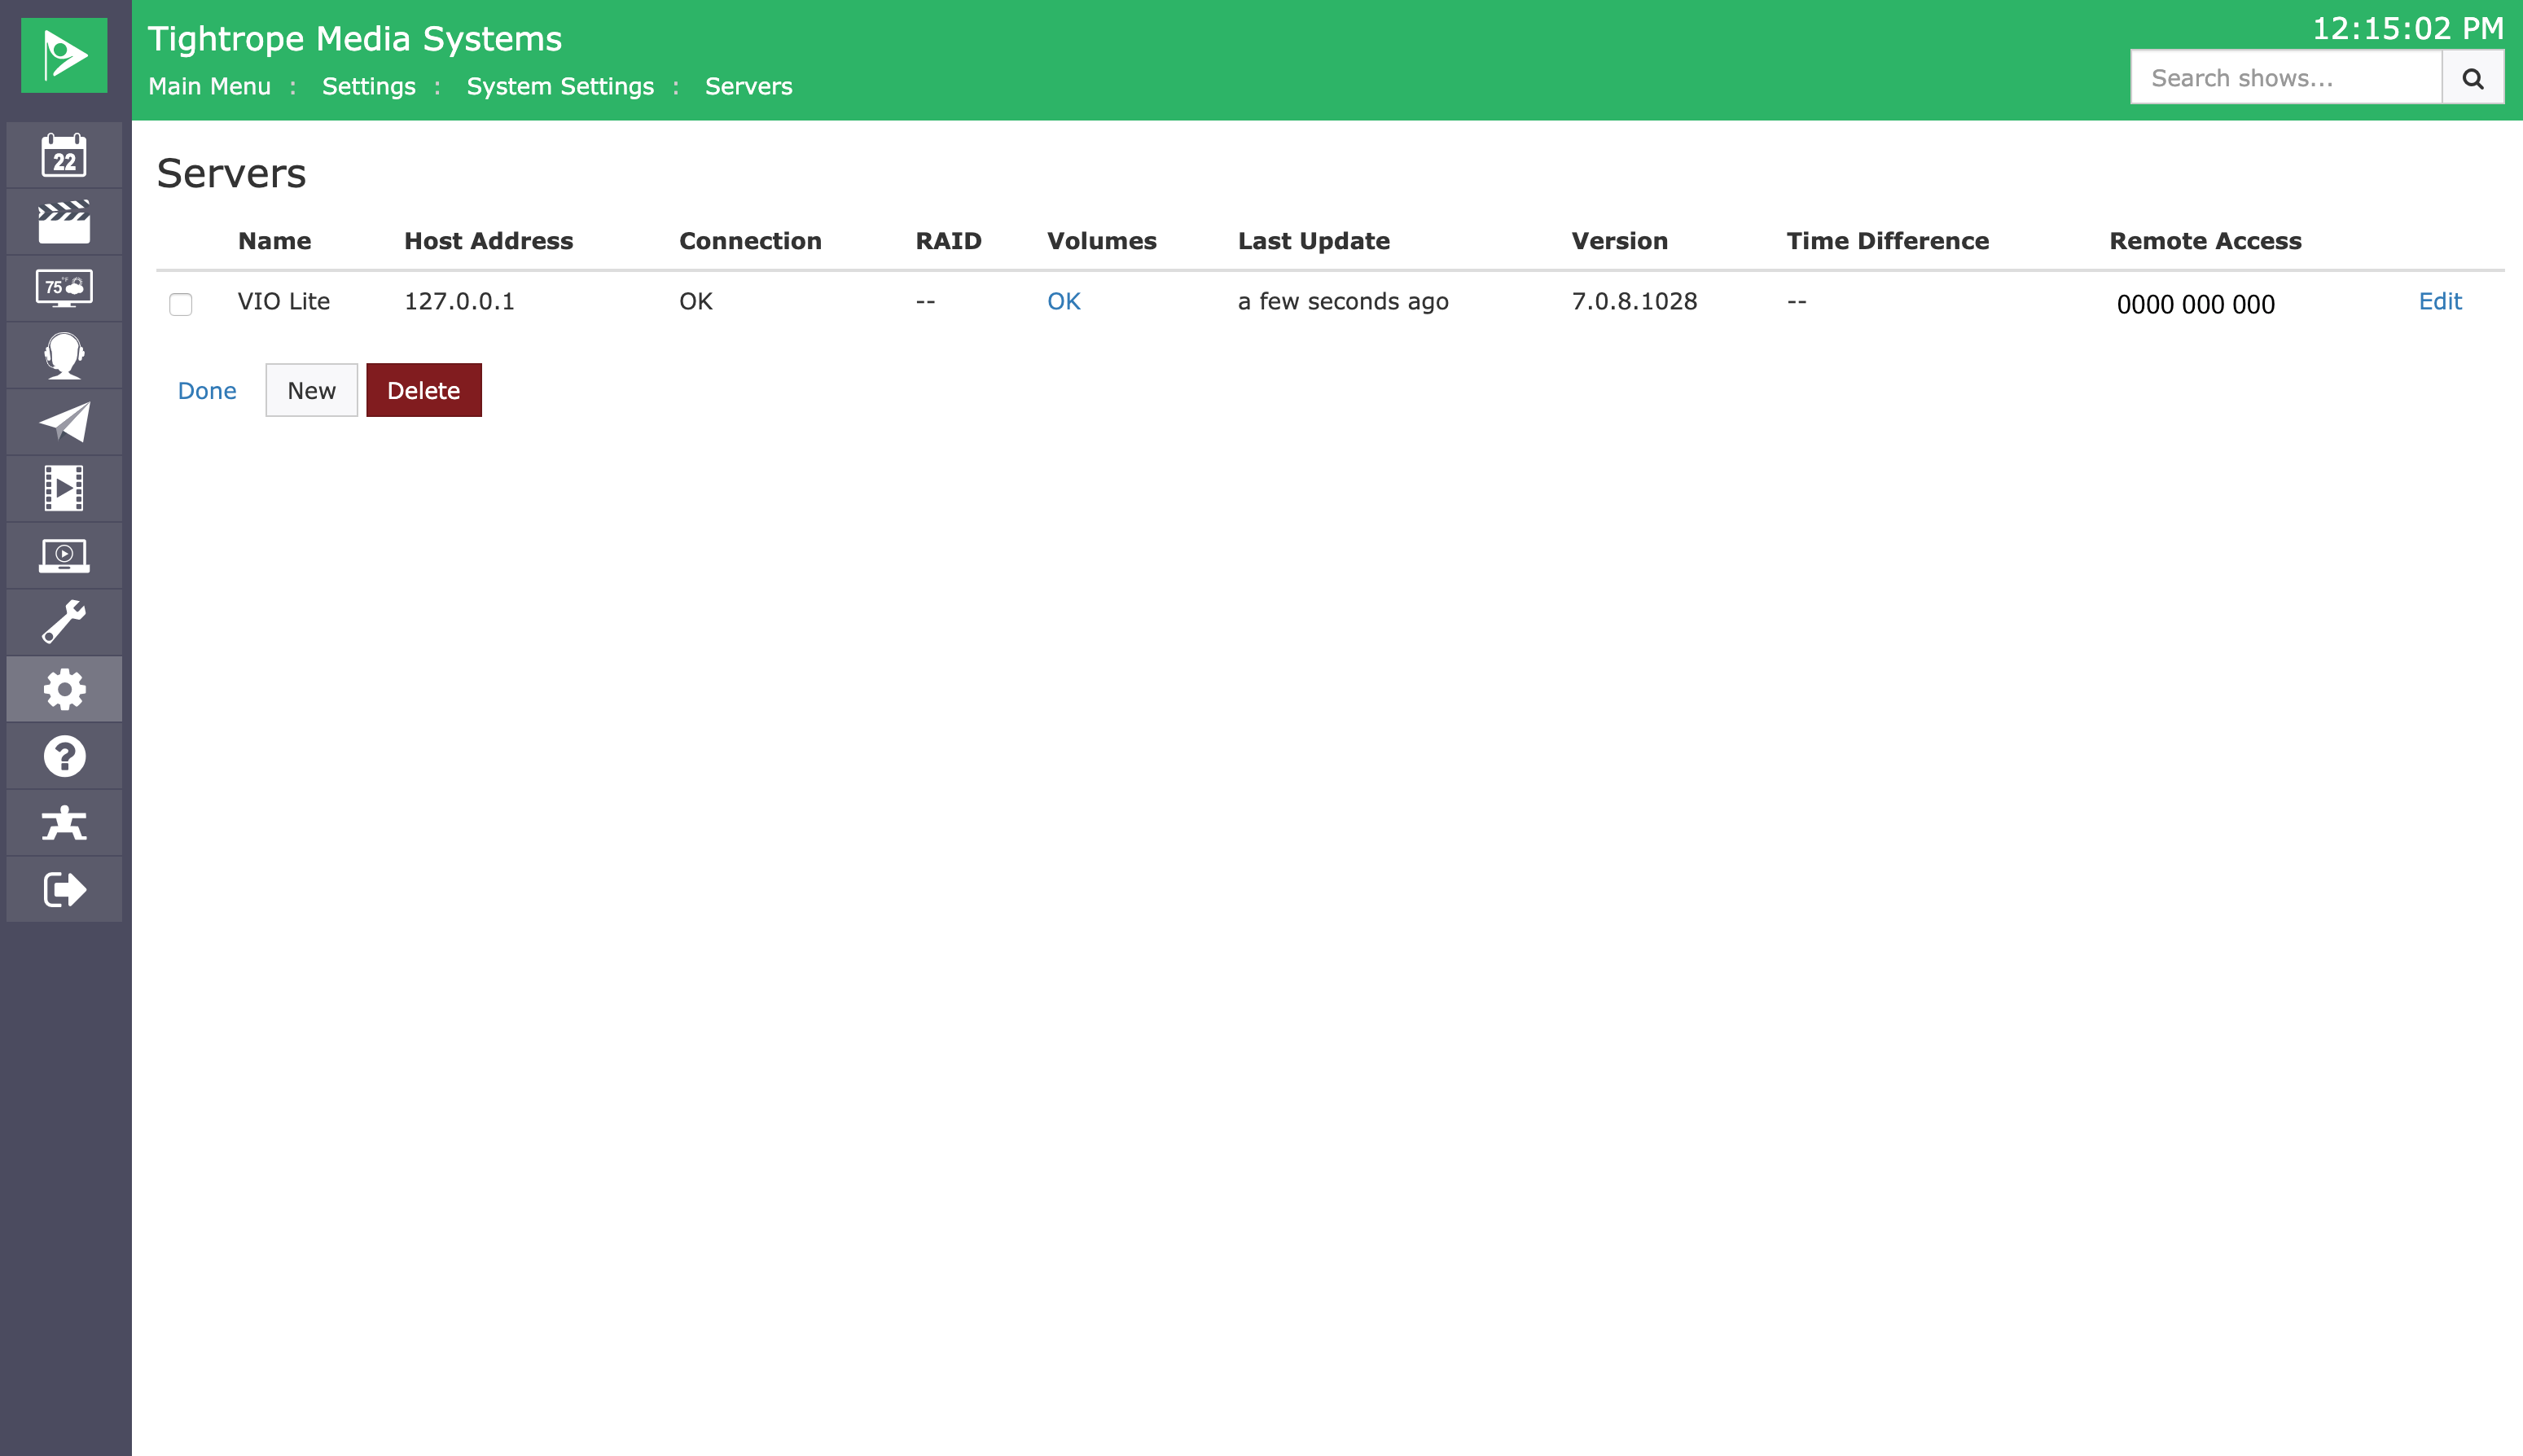Click remote access code 0000 000 000
2523x1456 pixels.
click(2196, 304)
